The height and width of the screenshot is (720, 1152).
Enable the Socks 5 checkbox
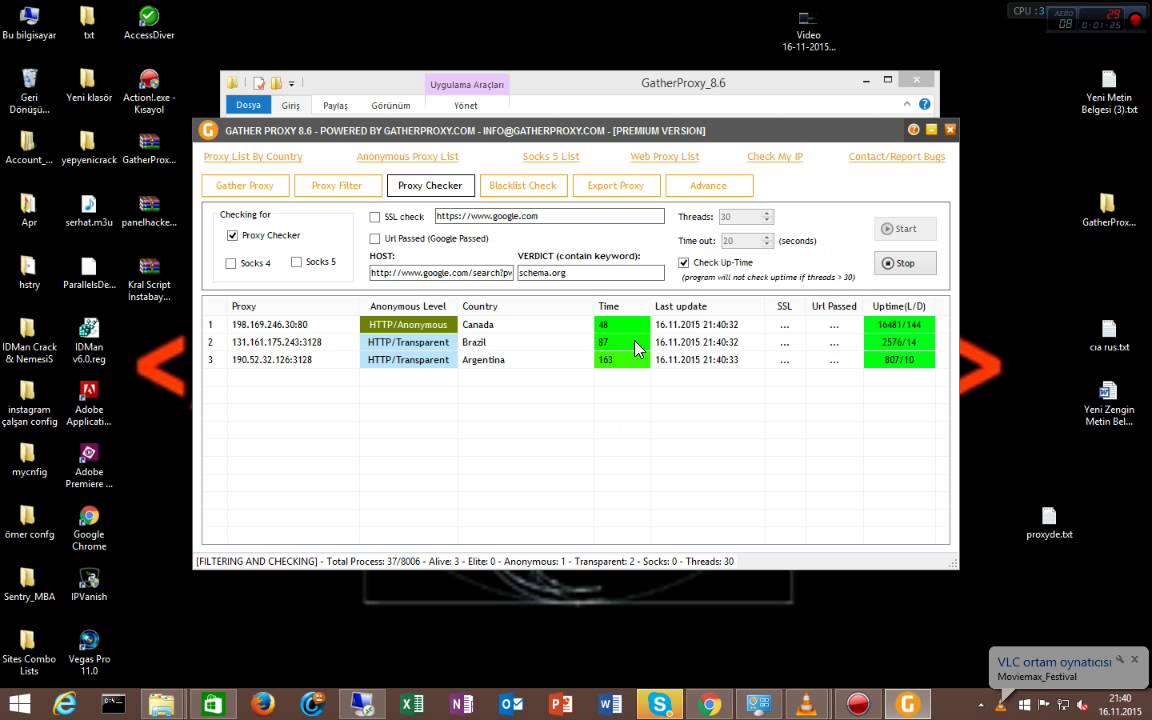point(296,262)
